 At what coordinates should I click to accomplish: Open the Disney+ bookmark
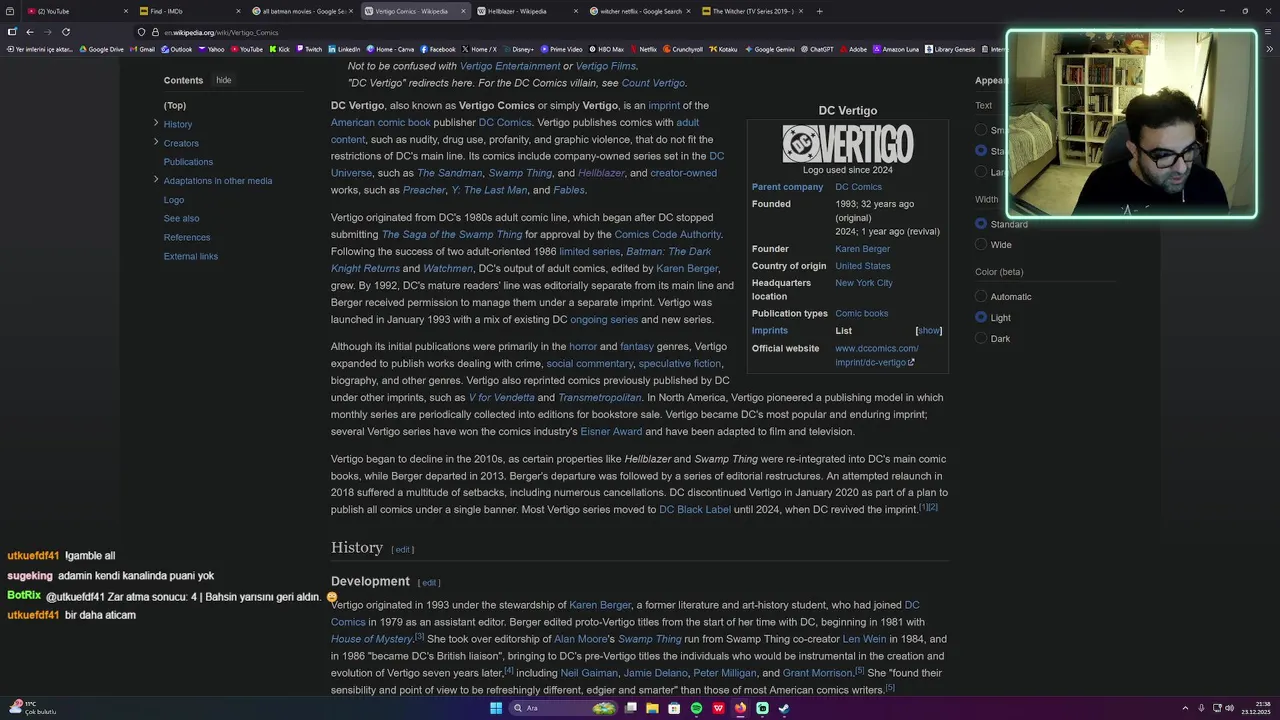click(x=519, y=49)
